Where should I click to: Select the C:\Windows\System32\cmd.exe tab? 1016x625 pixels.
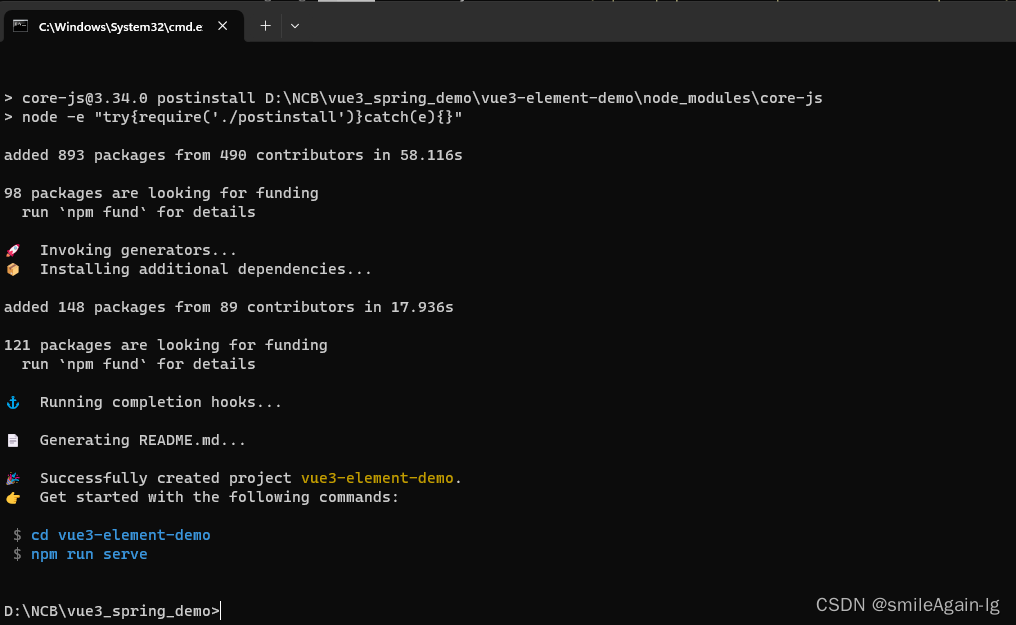coord(119,27)
